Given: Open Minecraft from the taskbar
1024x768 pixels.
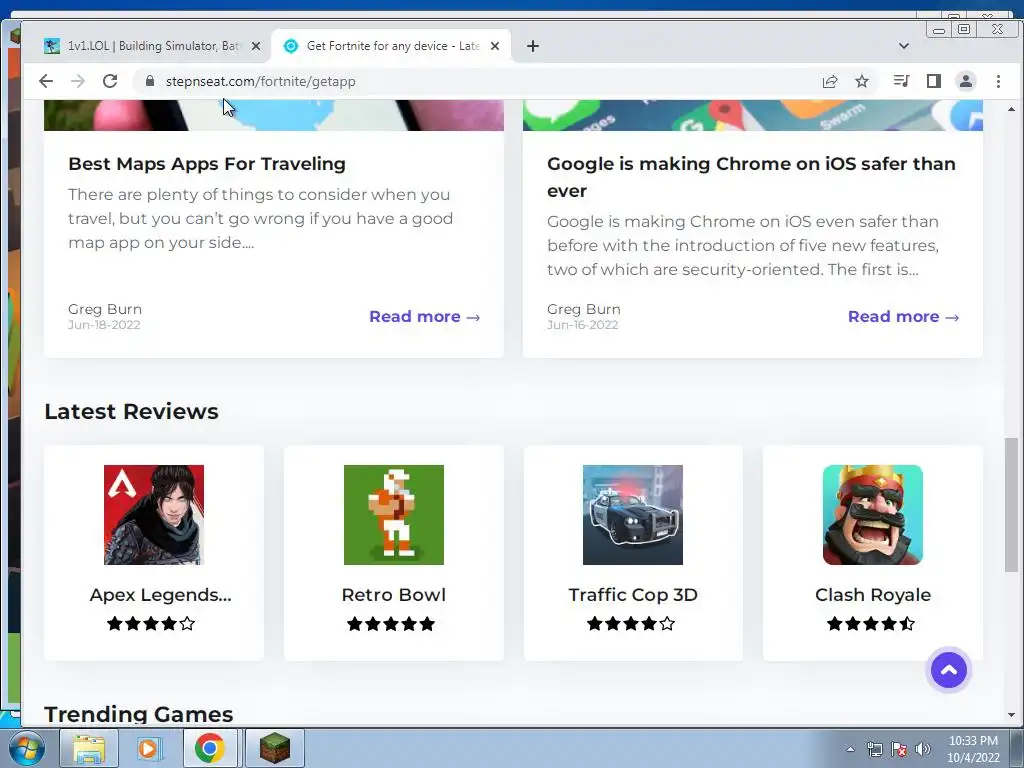Looking at the screenshot, I should coord(275,748).
